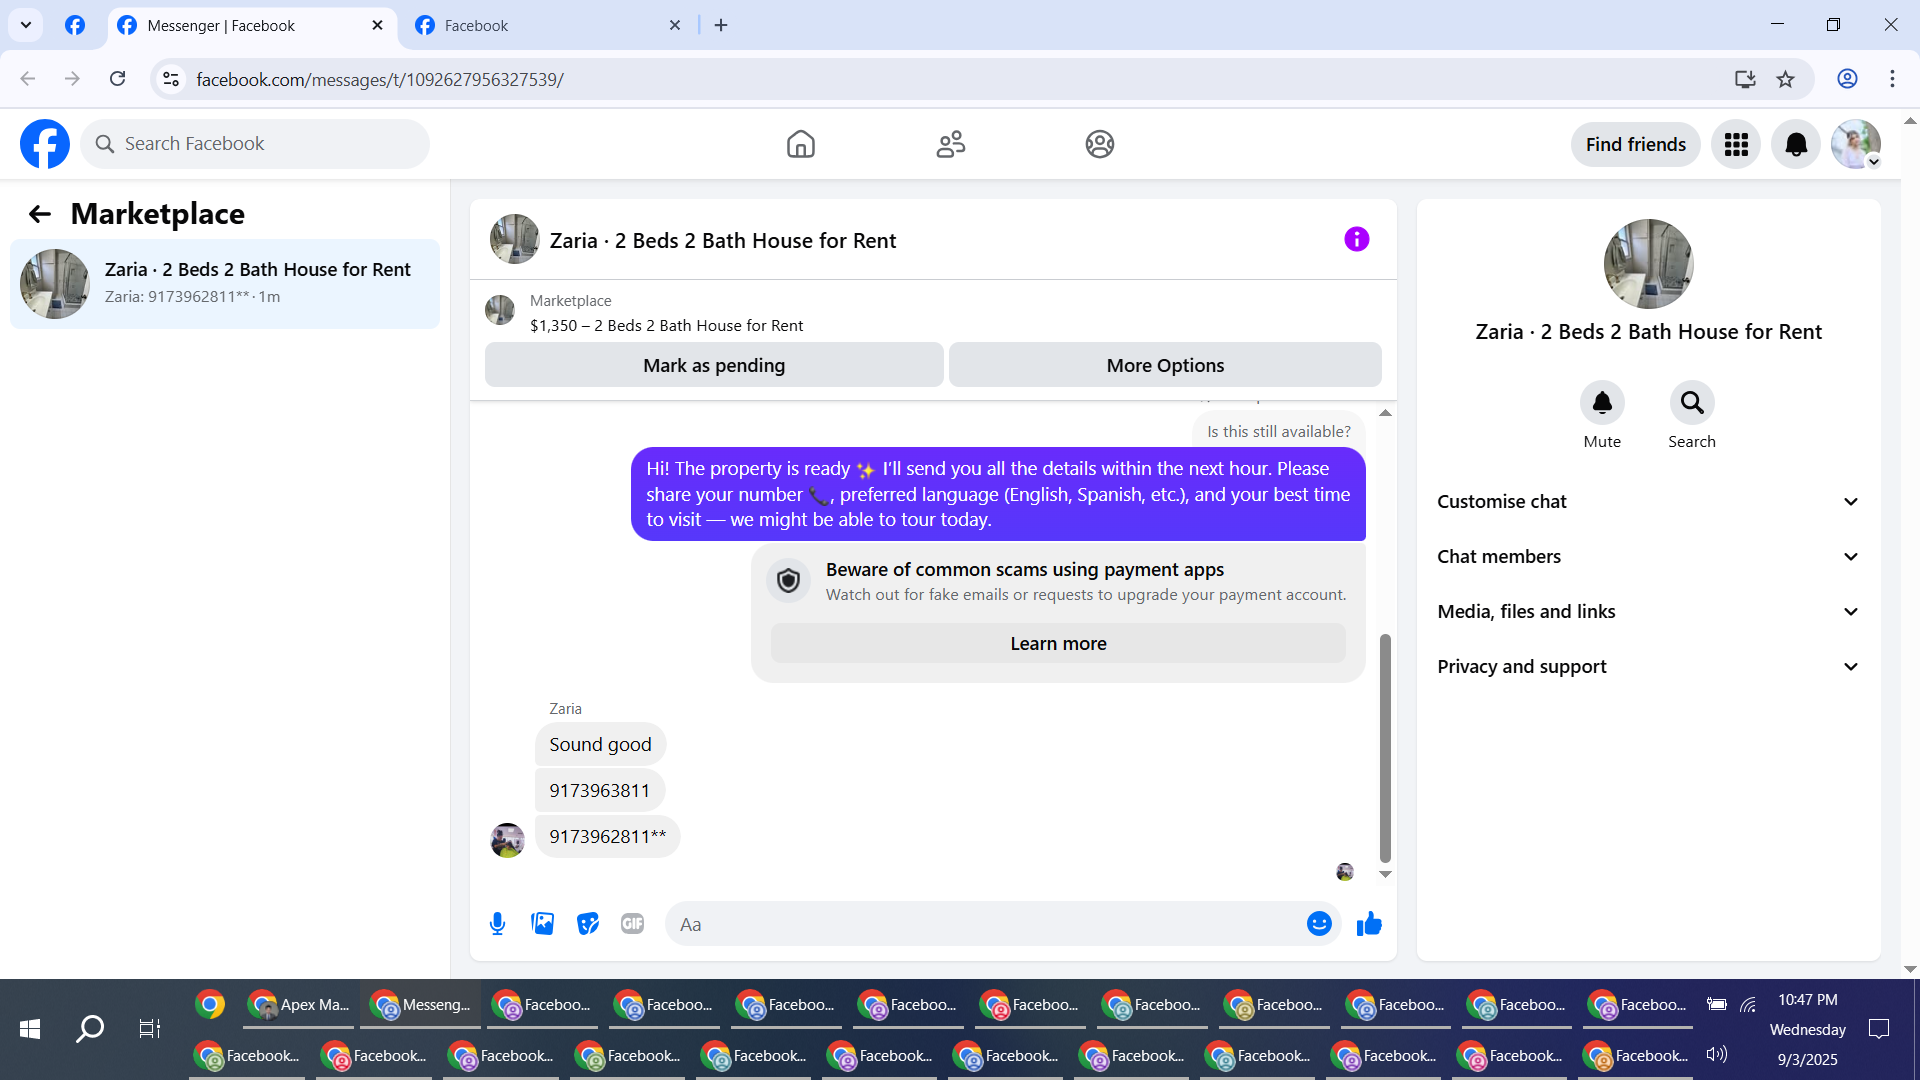Close the Messenger | Facebook tab

(377, 26)
